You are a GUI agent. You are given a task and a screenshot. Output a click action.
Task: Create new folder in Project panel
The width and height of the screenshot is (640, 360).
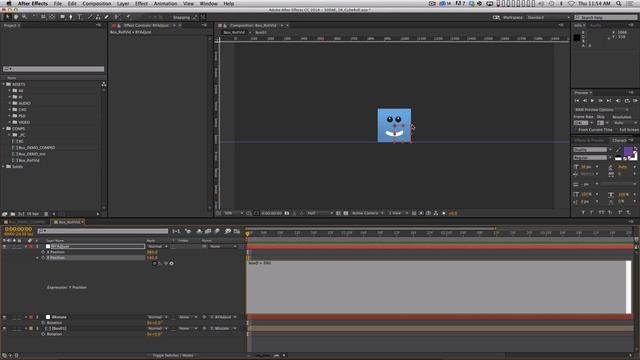tap(13, 214)
